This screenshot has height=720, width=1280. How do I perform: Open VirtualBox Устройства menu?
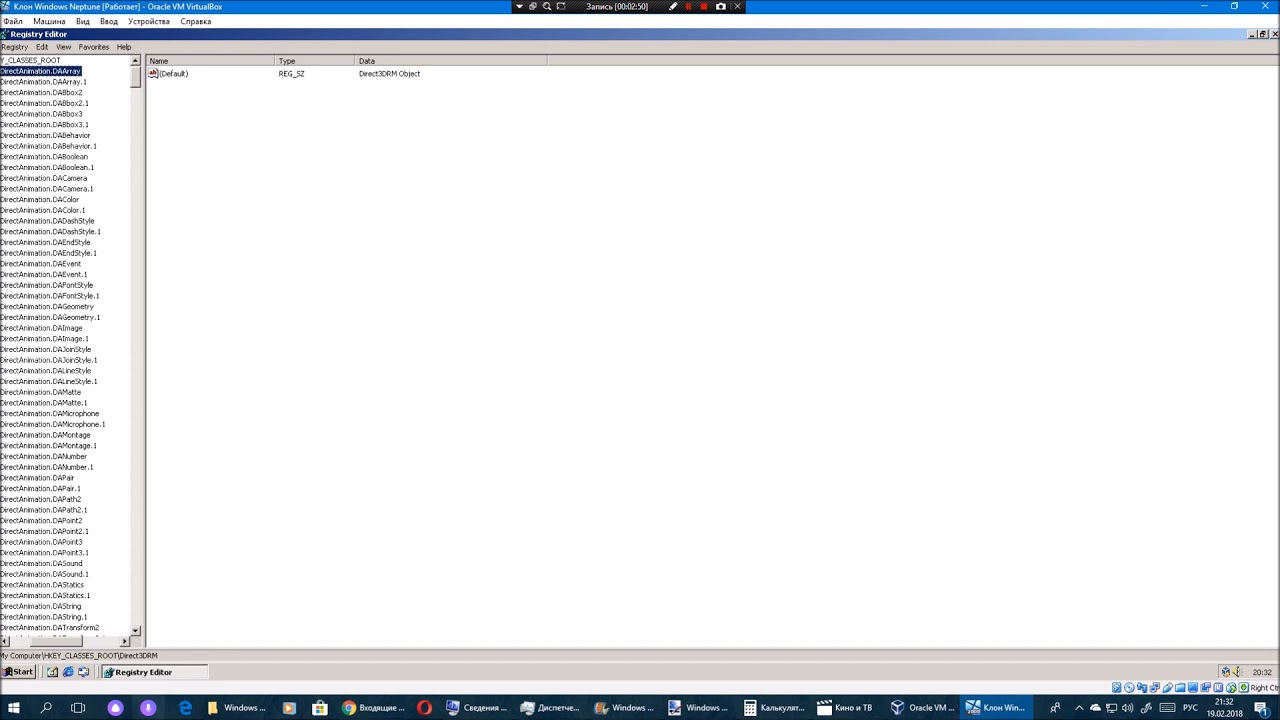point(149,21)
